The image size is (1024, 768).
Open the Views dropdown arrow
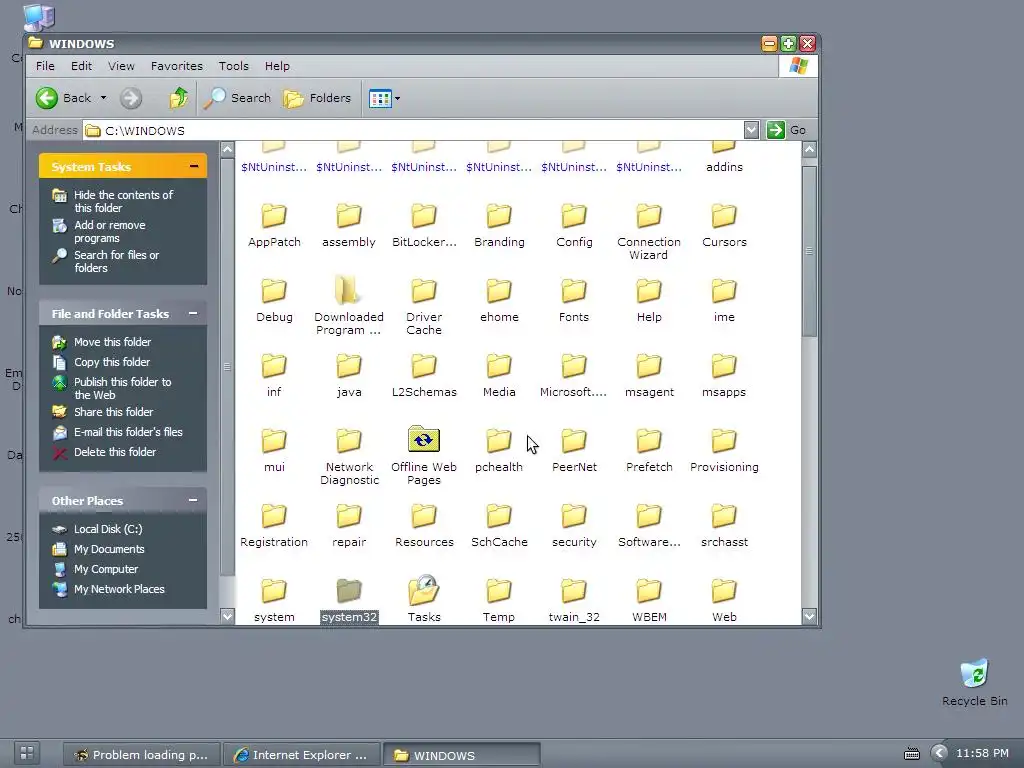point(398,99)
